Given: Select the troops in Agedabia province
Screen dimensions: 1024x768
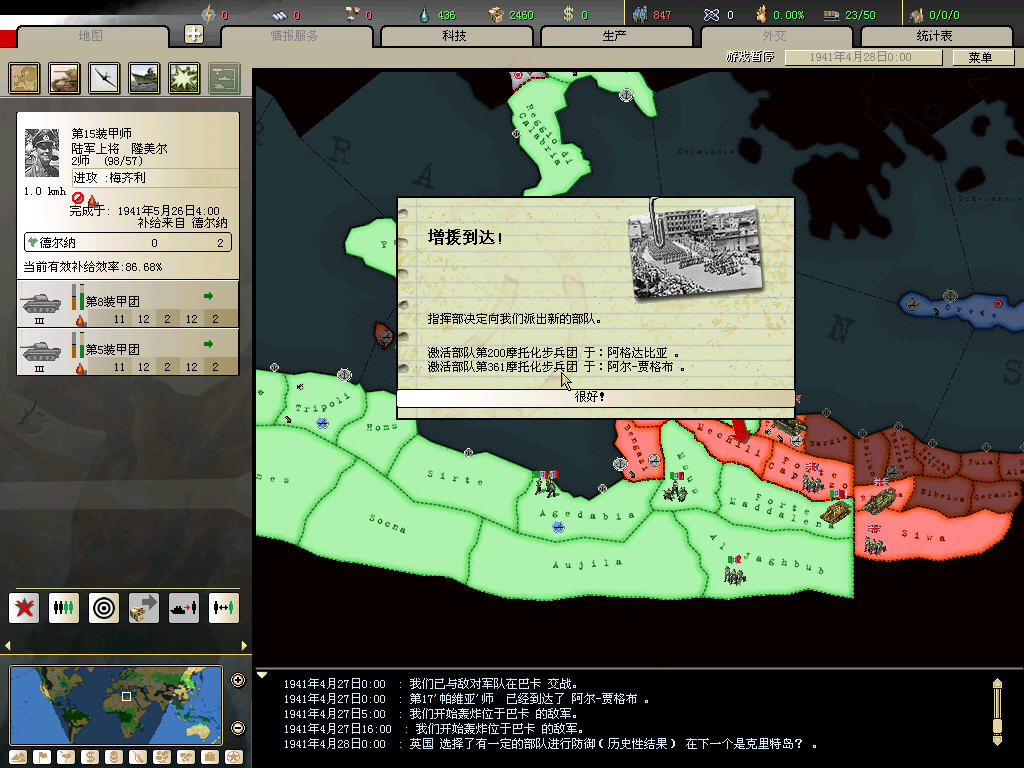Looking at the screenshot, I should tap(545, 484).
